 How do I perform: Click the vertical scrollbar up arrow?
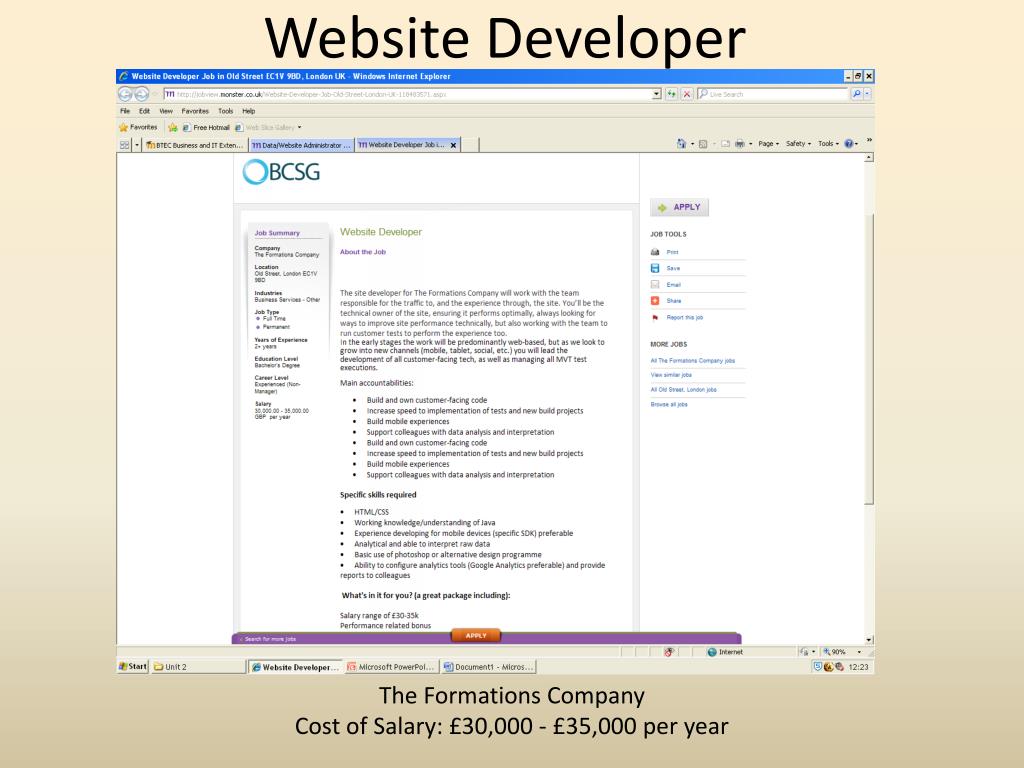tap(869, 157)
